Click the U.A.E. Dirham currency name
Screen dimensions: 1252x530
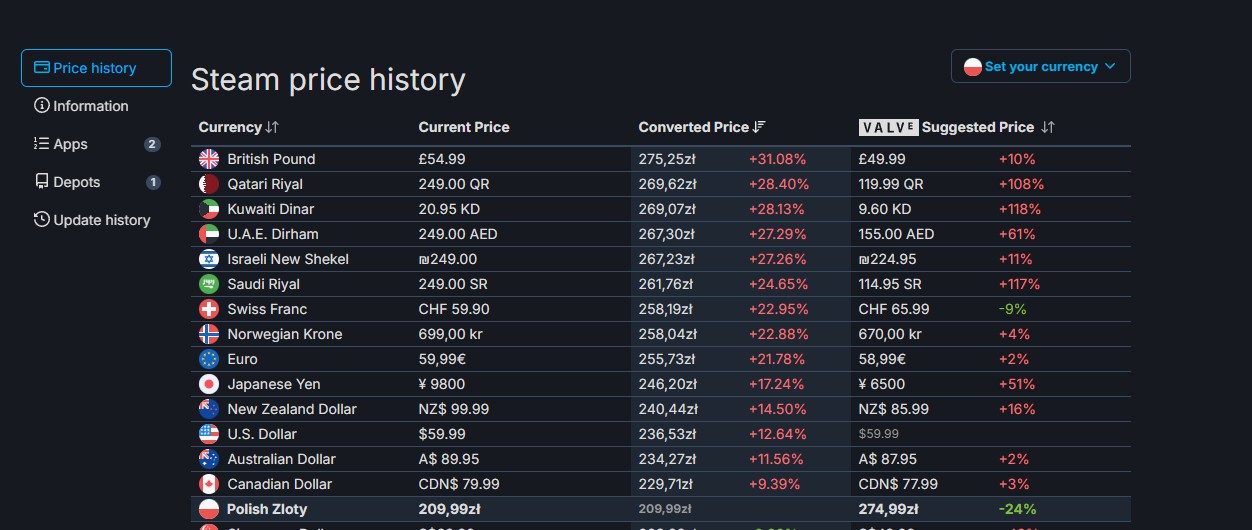pyautogui.click(x=273, y=234)
